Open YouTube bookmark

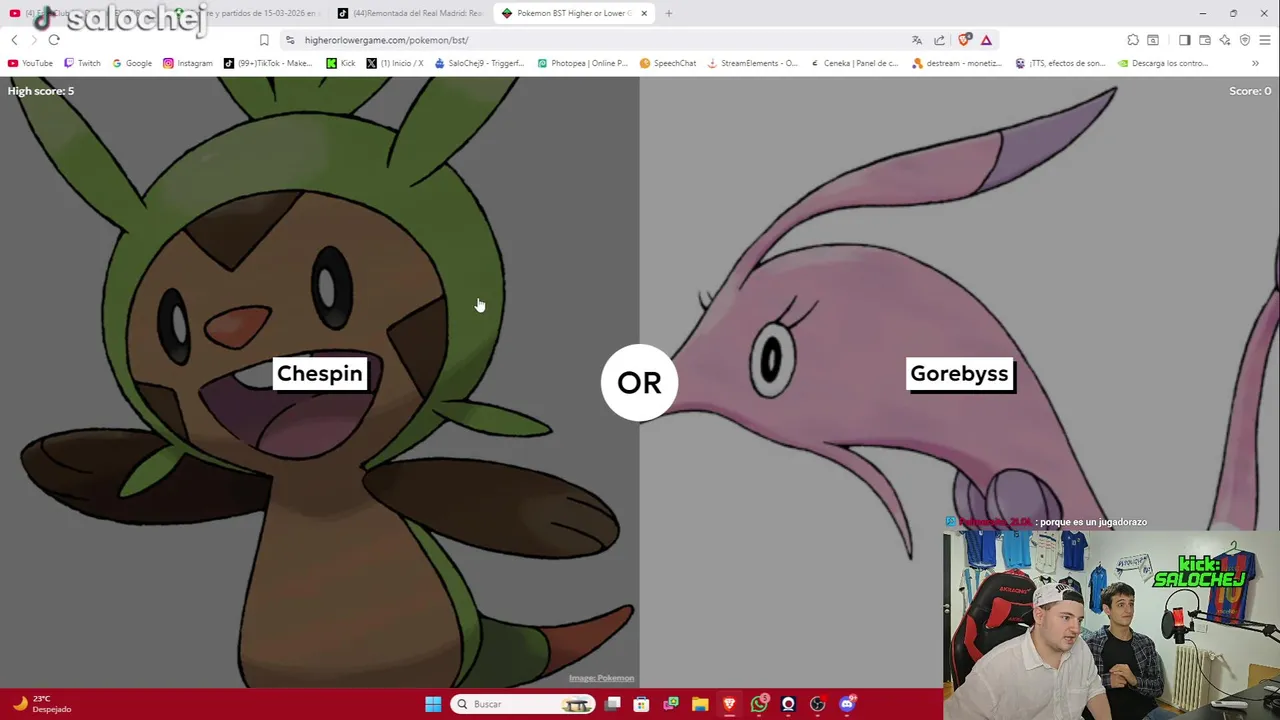click(x=30, y=63)
